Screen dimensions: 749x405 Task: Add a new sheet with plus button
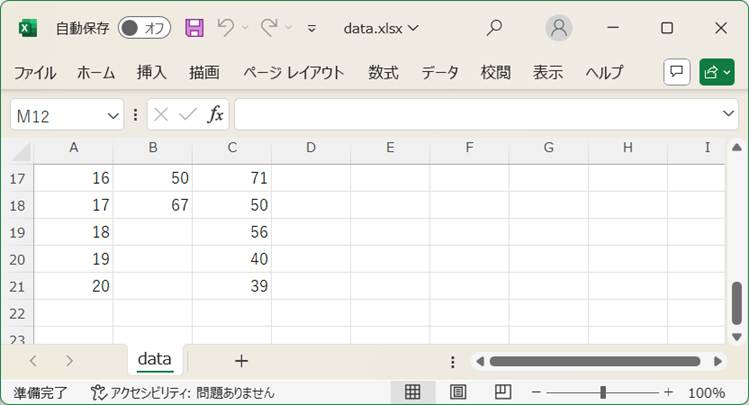click(x=241, y=361)
